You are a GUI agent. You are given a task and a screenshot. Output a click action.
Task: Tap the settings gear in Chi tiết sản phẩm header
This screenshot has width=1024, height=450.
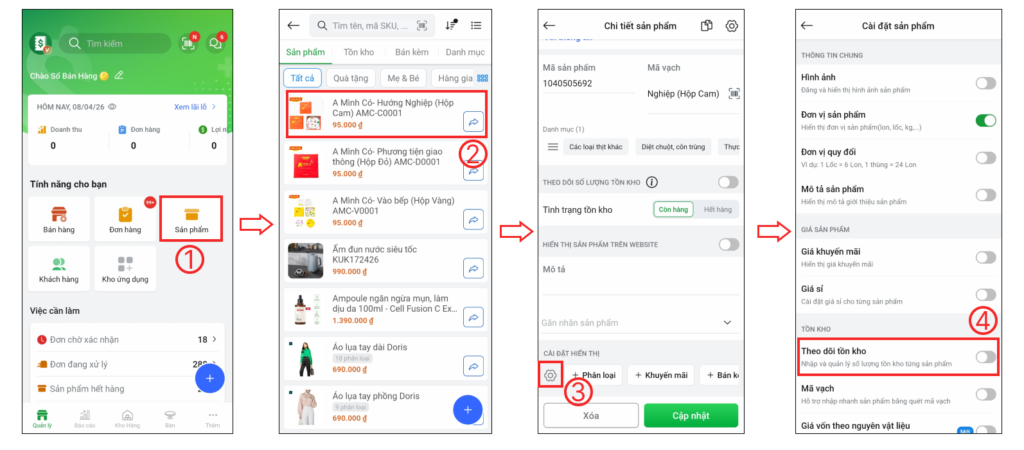(731, 26)
